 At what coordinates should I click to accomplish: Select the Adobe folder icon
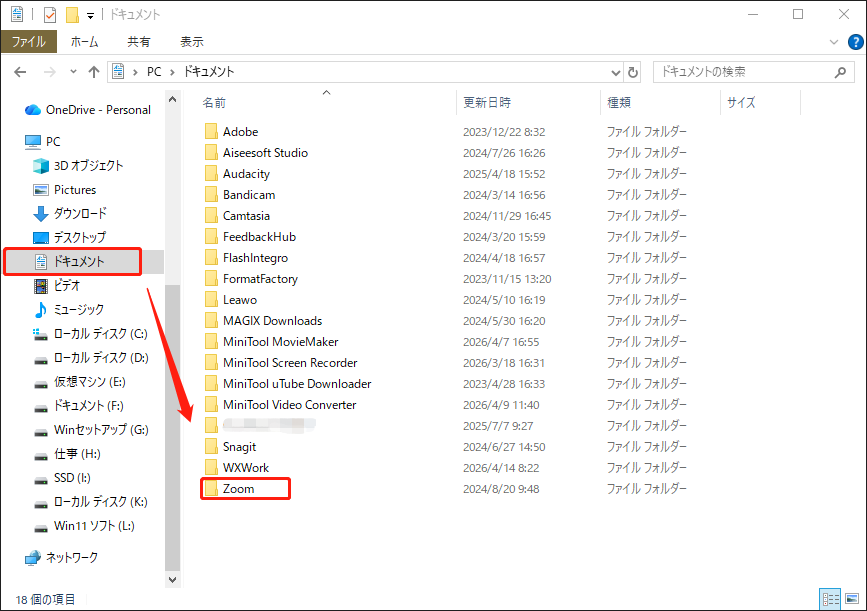211,132
